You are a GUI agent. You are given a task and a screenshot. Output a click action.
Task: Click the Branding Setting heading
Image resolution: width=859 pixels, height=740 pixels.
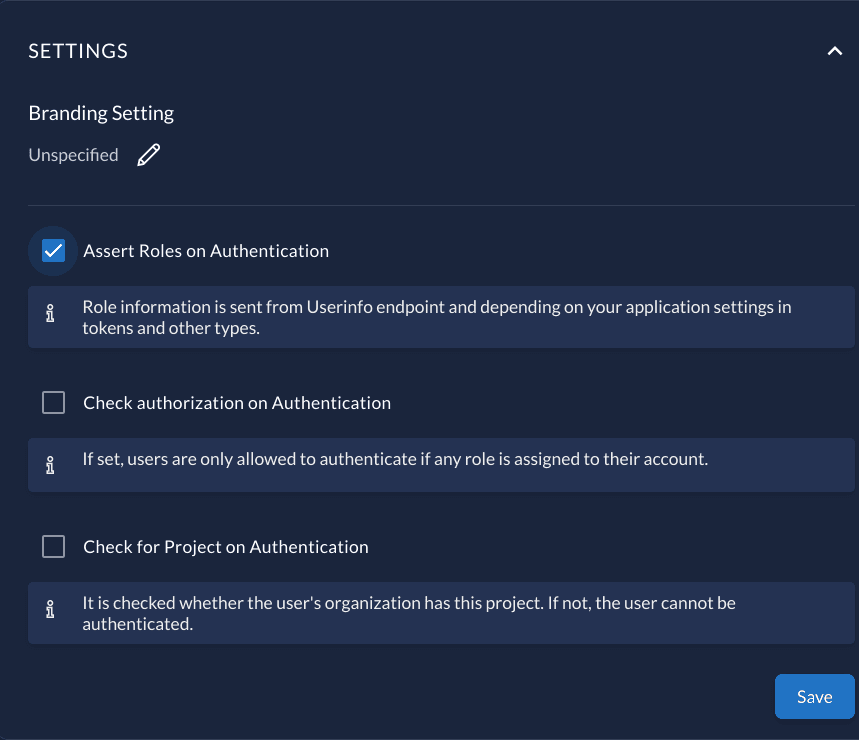[100, 112]
